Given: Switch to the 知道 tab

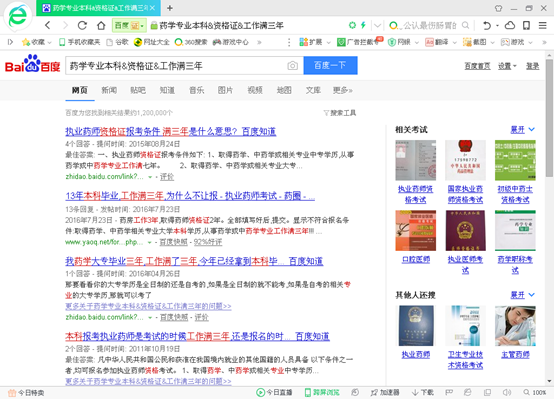Looking at the screenshot, I should [x=167, y=90].
